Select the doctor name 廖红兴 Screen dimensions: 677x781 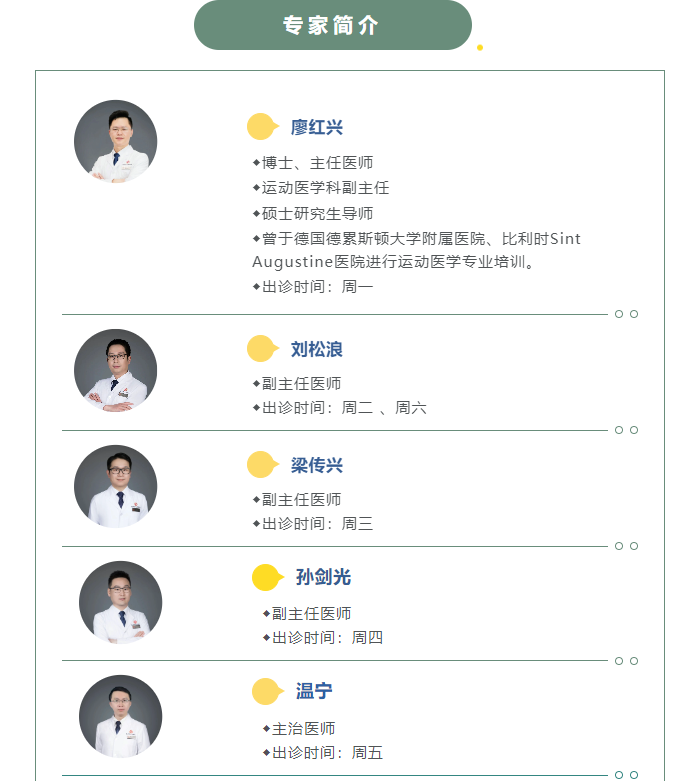point(317,127)
